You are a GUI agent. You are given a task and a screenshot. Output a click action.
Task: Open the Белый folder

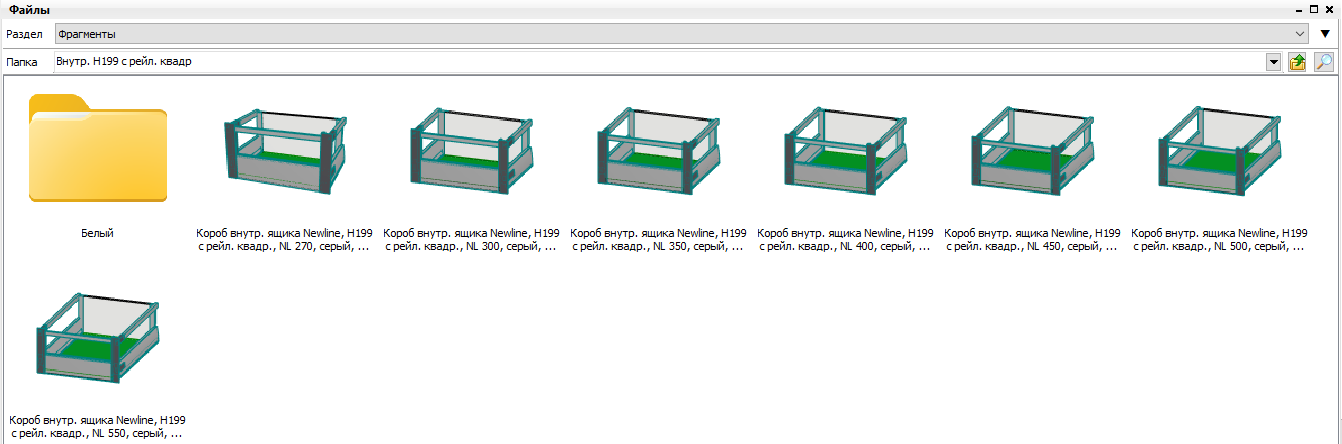click(98, 148)
